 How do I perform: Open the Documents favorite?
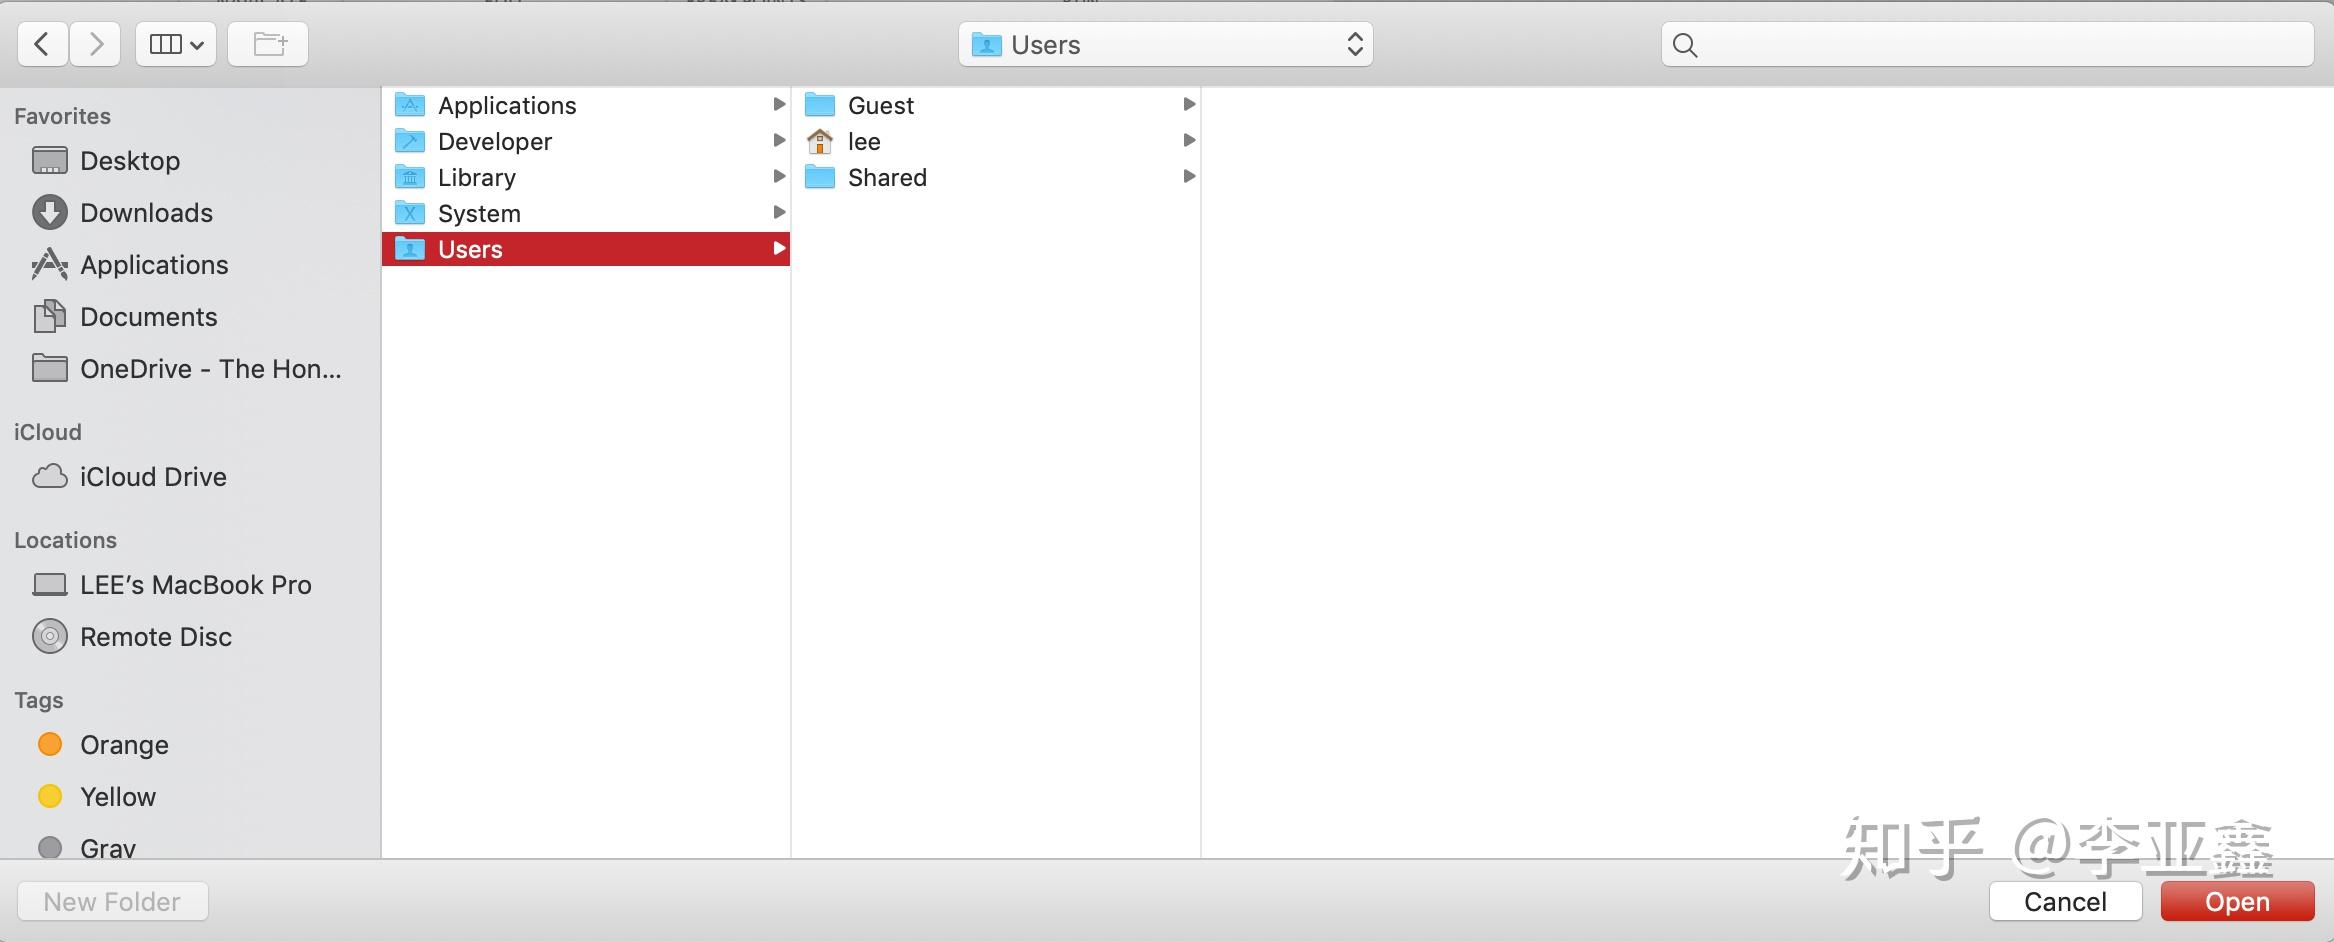(148, 316)
